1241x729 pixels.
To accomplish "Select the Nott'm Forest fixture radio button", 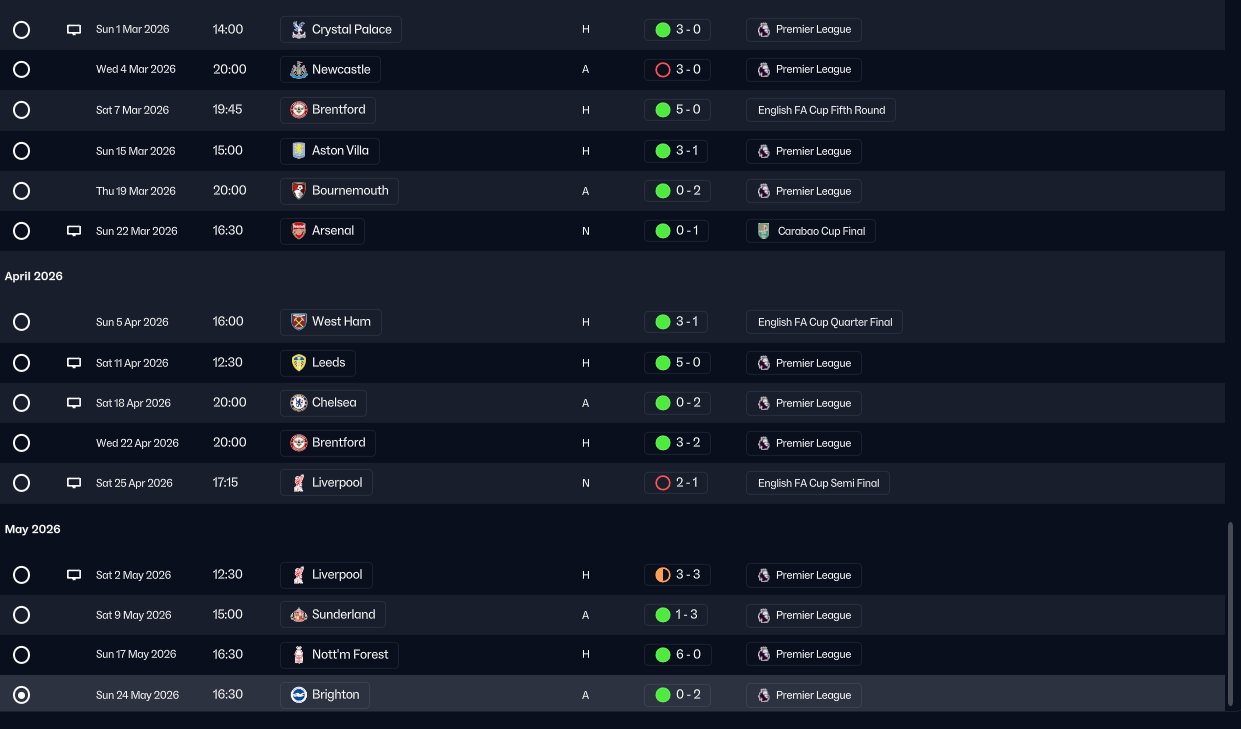I will pyautogui.click(x=21, y=655).
